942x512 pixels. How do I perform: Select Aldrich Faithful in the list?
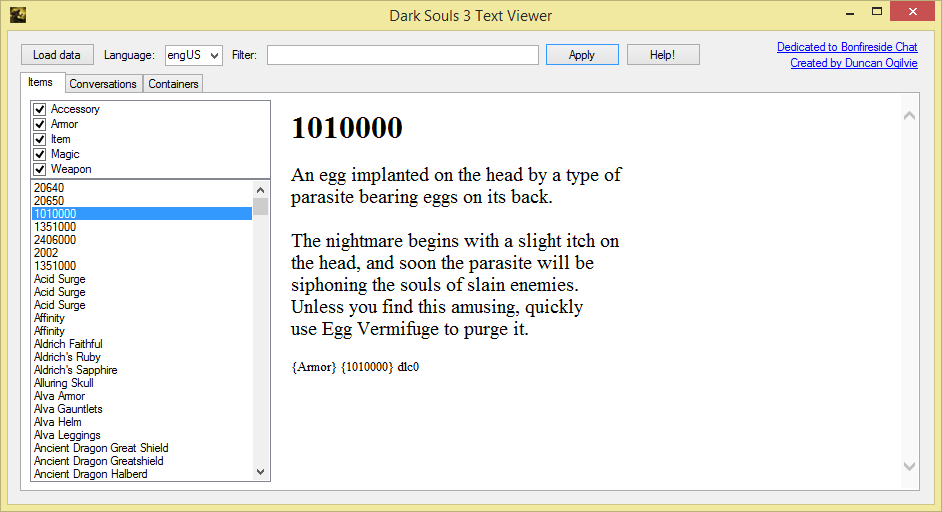point(142,344)
